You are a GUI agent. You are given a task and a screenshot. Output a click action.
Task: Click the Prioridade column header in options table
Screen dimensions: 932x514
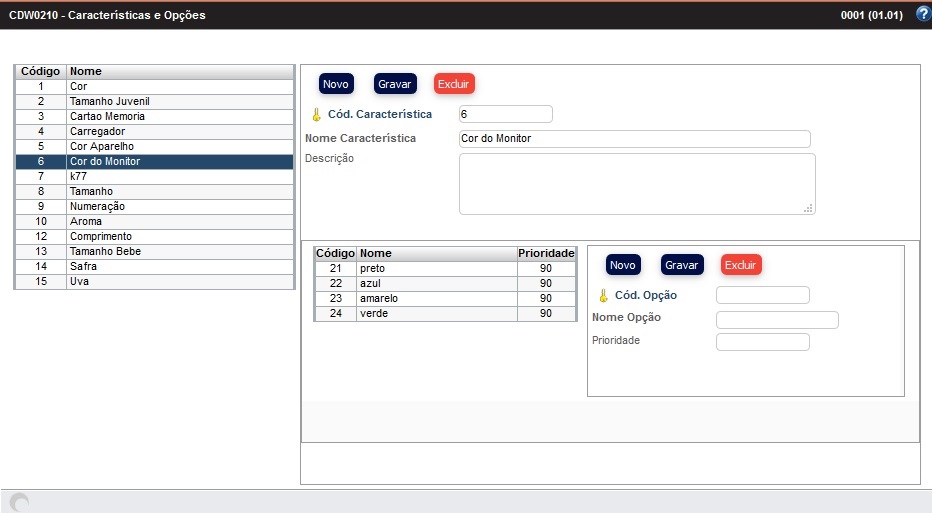pos(546,254)
